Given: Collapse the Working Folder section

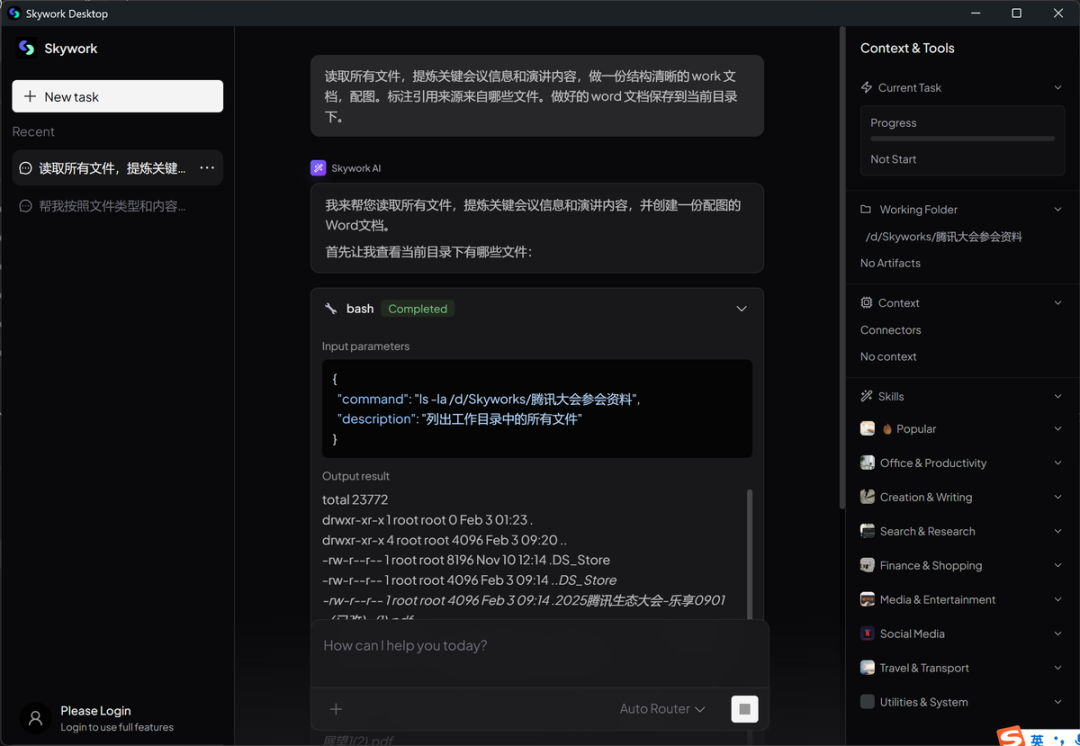Looking at the screenshot, I should coord(1058,209).
